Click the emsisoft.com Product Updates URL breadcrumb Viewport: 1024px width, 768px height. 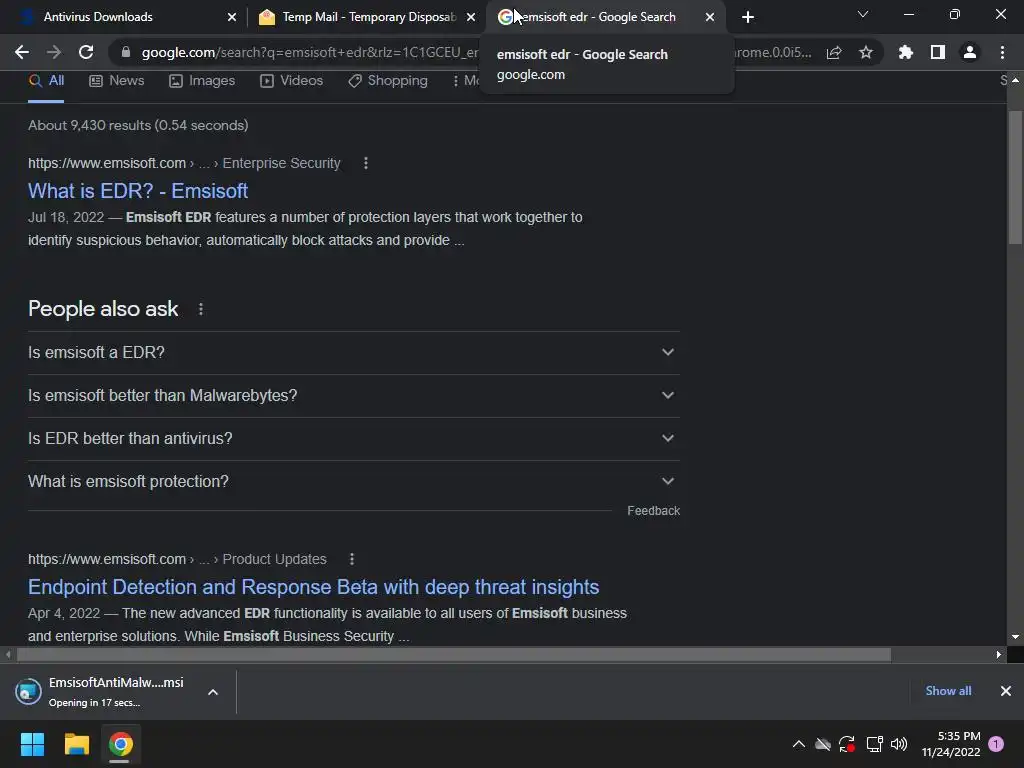[x=177, y=559]
